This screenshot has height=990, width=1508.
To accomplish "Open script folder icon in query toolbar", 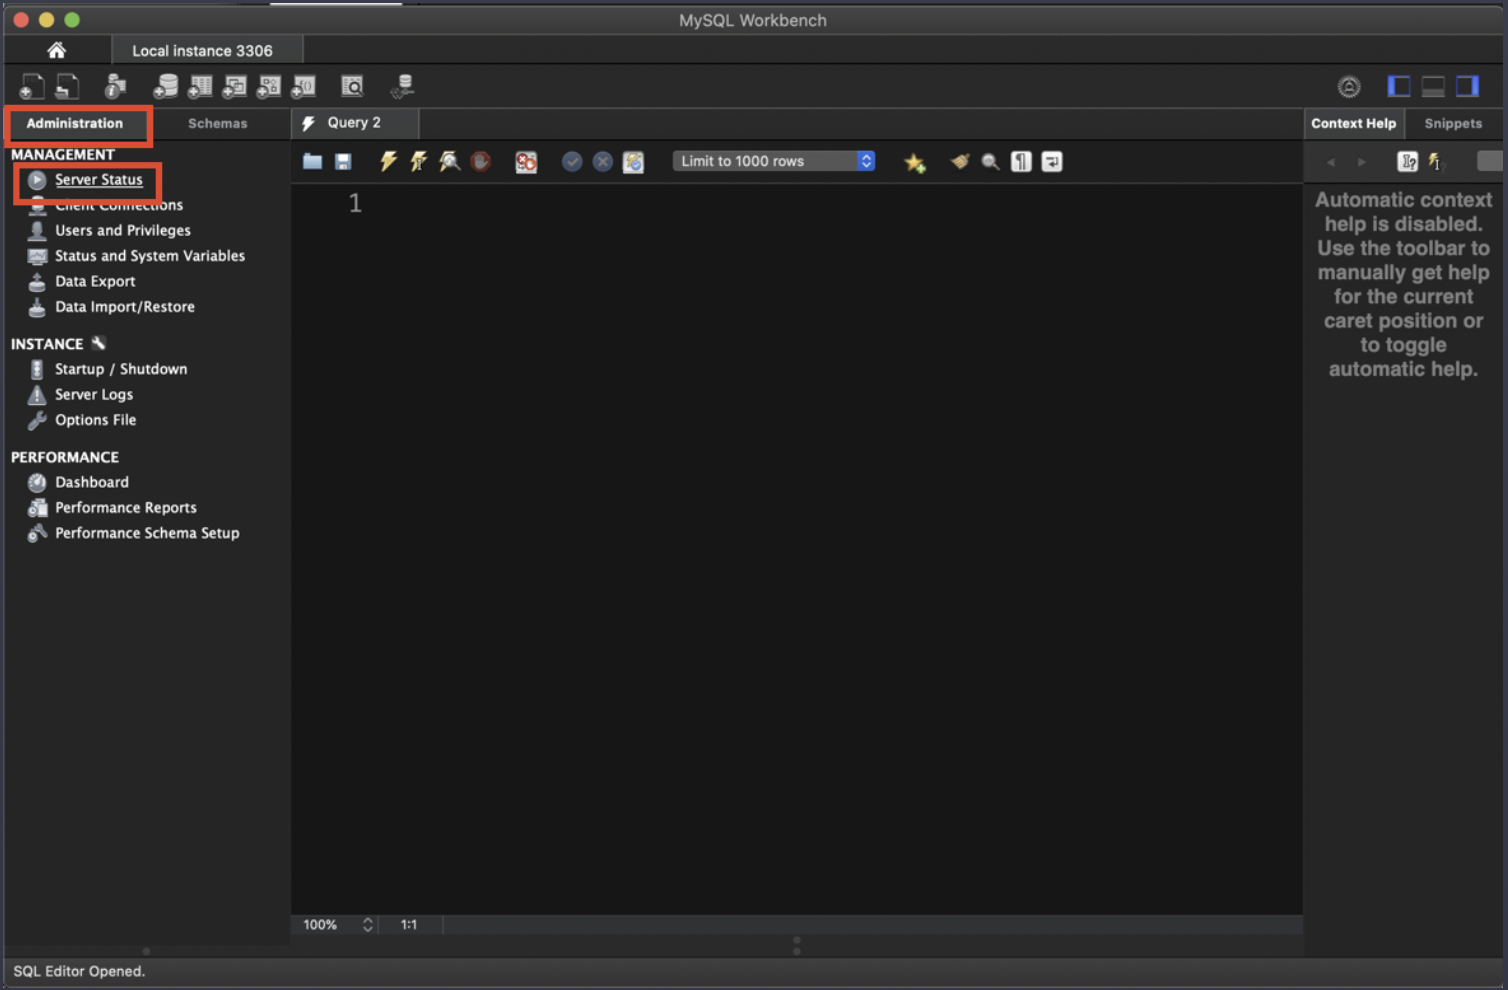I will click(x=313, y=162).
